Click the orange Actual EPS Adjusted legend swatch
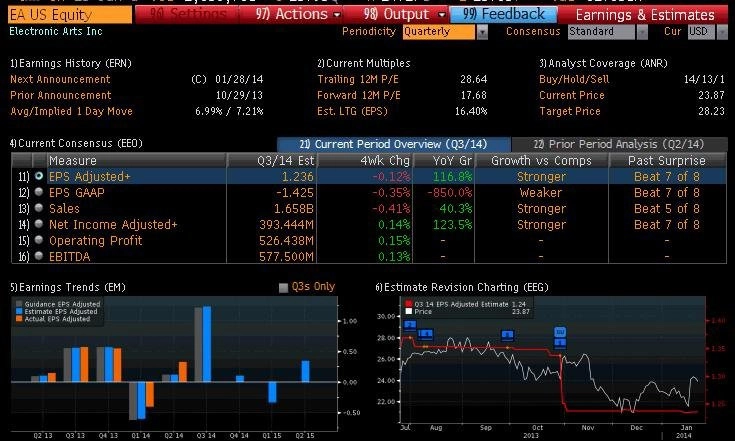Image resolution: width=735 pixels, height=441 pixels. click(19, 319)
